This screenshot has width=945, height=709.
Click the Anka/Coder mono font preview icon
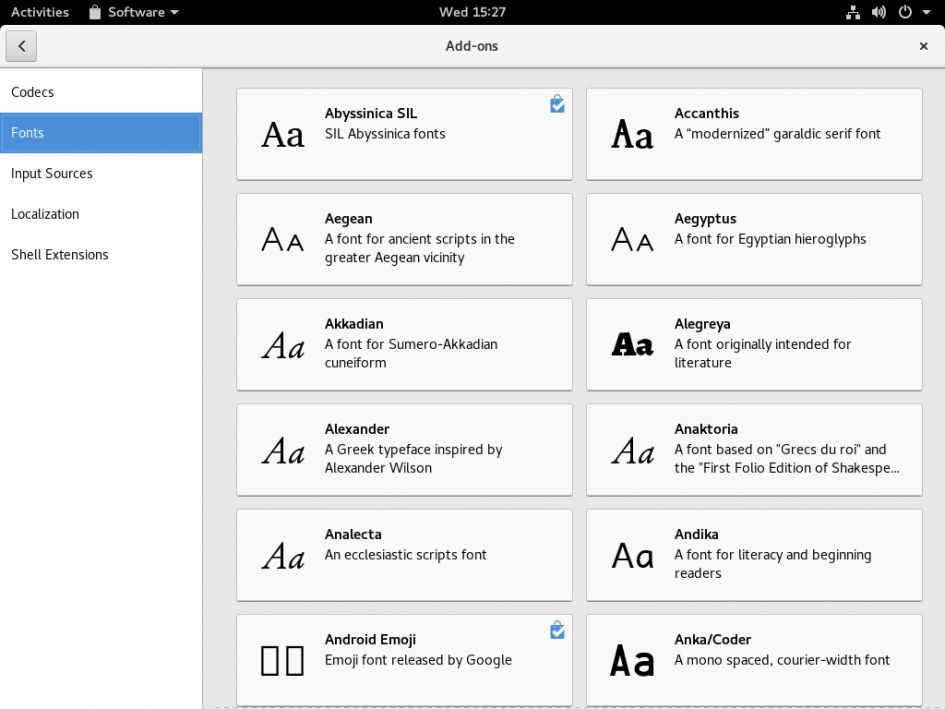pos(630,658)
